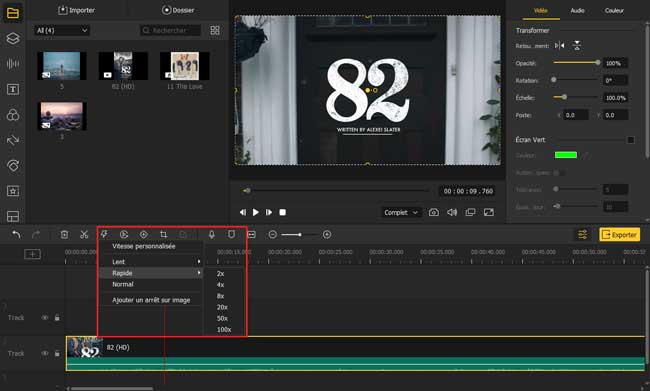The width and height of the screenshot is (650, 391).
Task: Lock the track containing 82 (HD)
Action: click(57, 353)
